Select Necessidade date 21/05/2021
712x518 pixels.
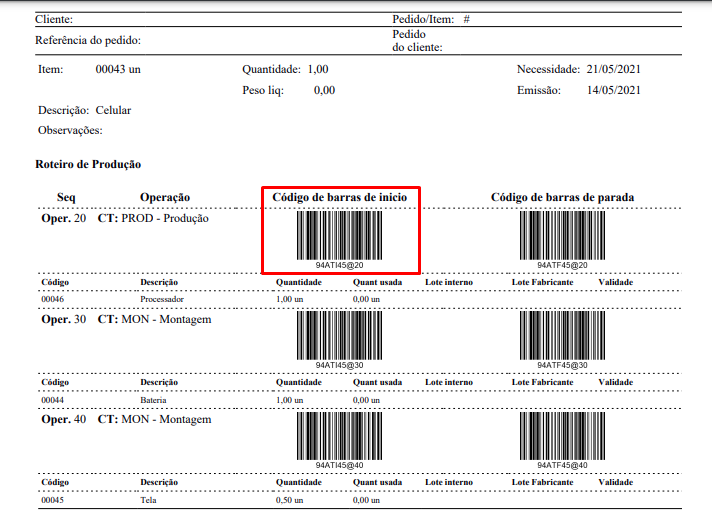click(613, 69)
